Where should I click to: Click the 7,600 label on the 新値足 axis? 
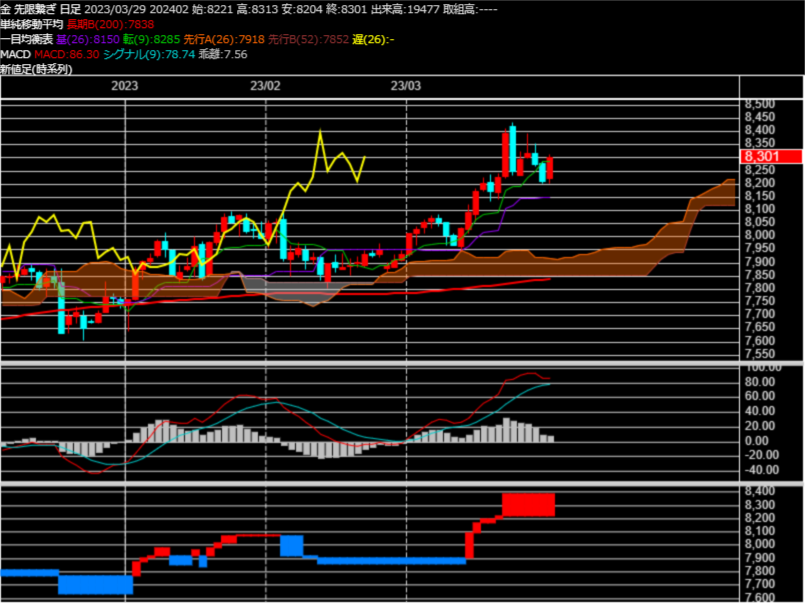[760, 597]
